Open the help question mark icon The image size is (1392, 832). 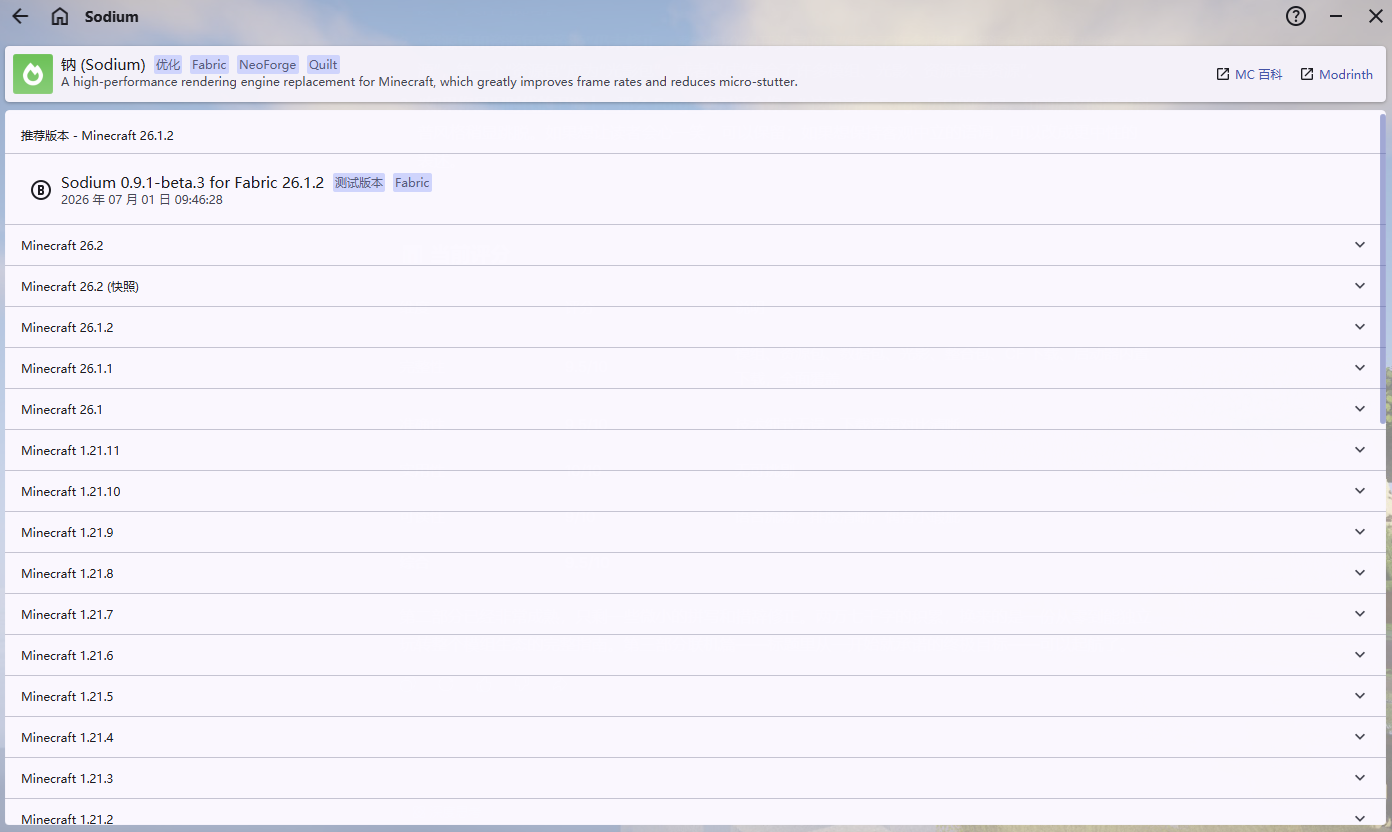[1296, 16]
